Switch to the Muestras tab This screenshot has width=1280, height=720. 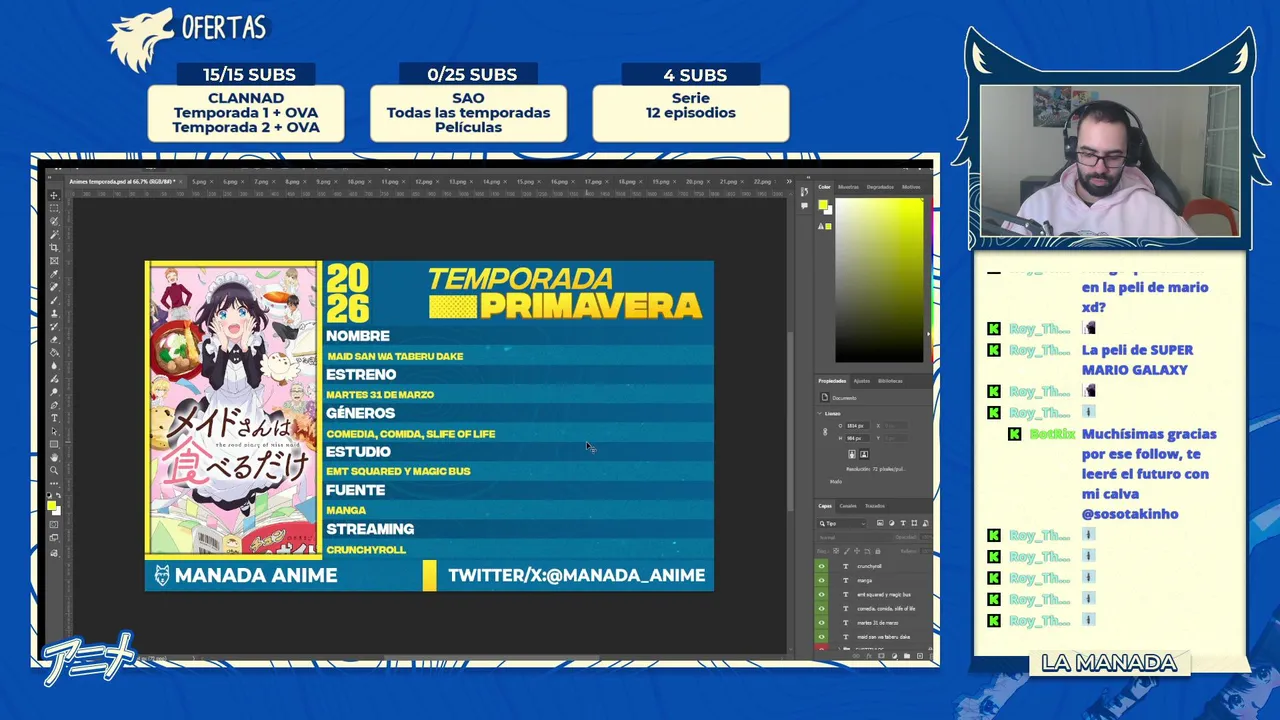(848, 187)
